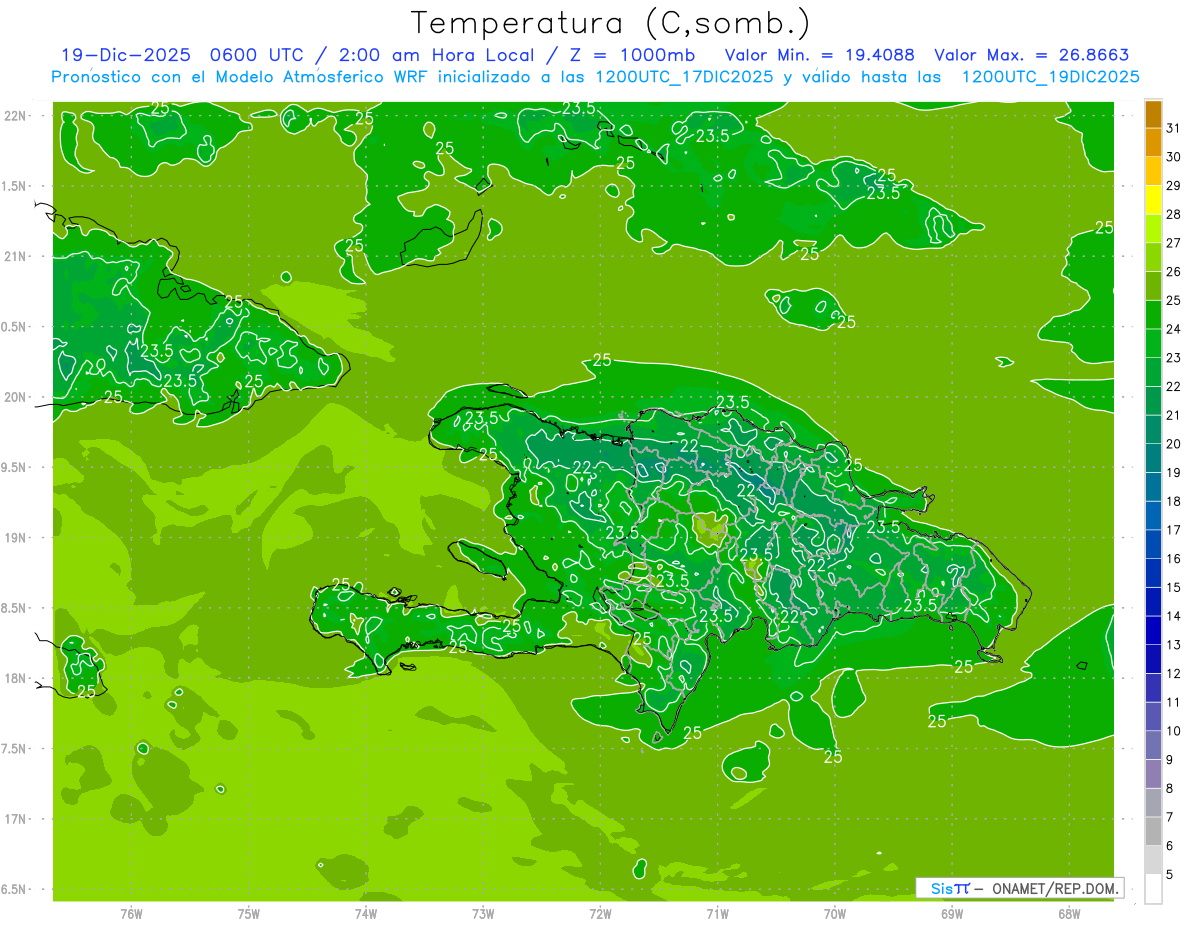The height and width of the screenshot is (927, 1200).
Task: Click the 19-Dic-2025 0600 UTC date label
Action: (178, 55)
